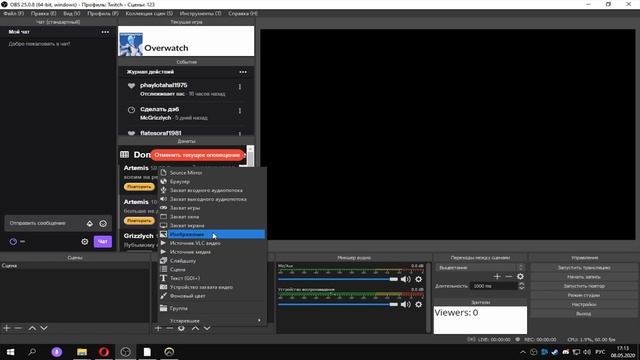The image size is (640, 360).
Task: Choose Фоновый цвет source entry
Action: pyautogui.click(x=212, y=296)
